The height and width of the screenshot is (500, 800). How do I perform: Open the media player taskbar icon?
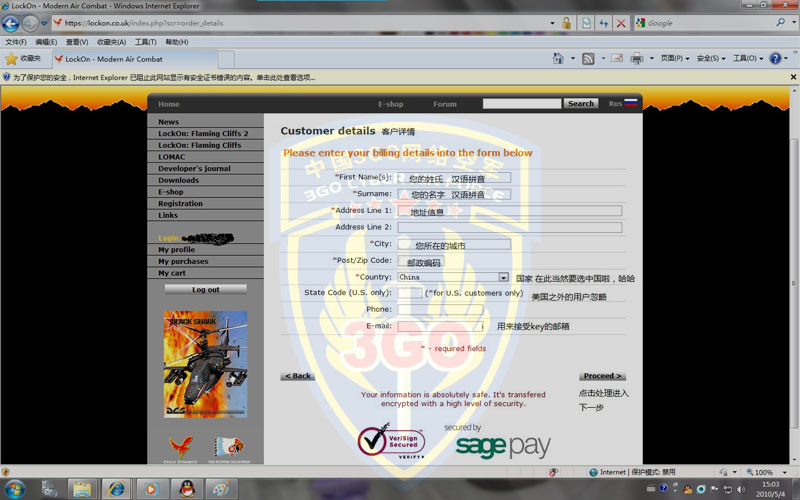coord(151,489)
